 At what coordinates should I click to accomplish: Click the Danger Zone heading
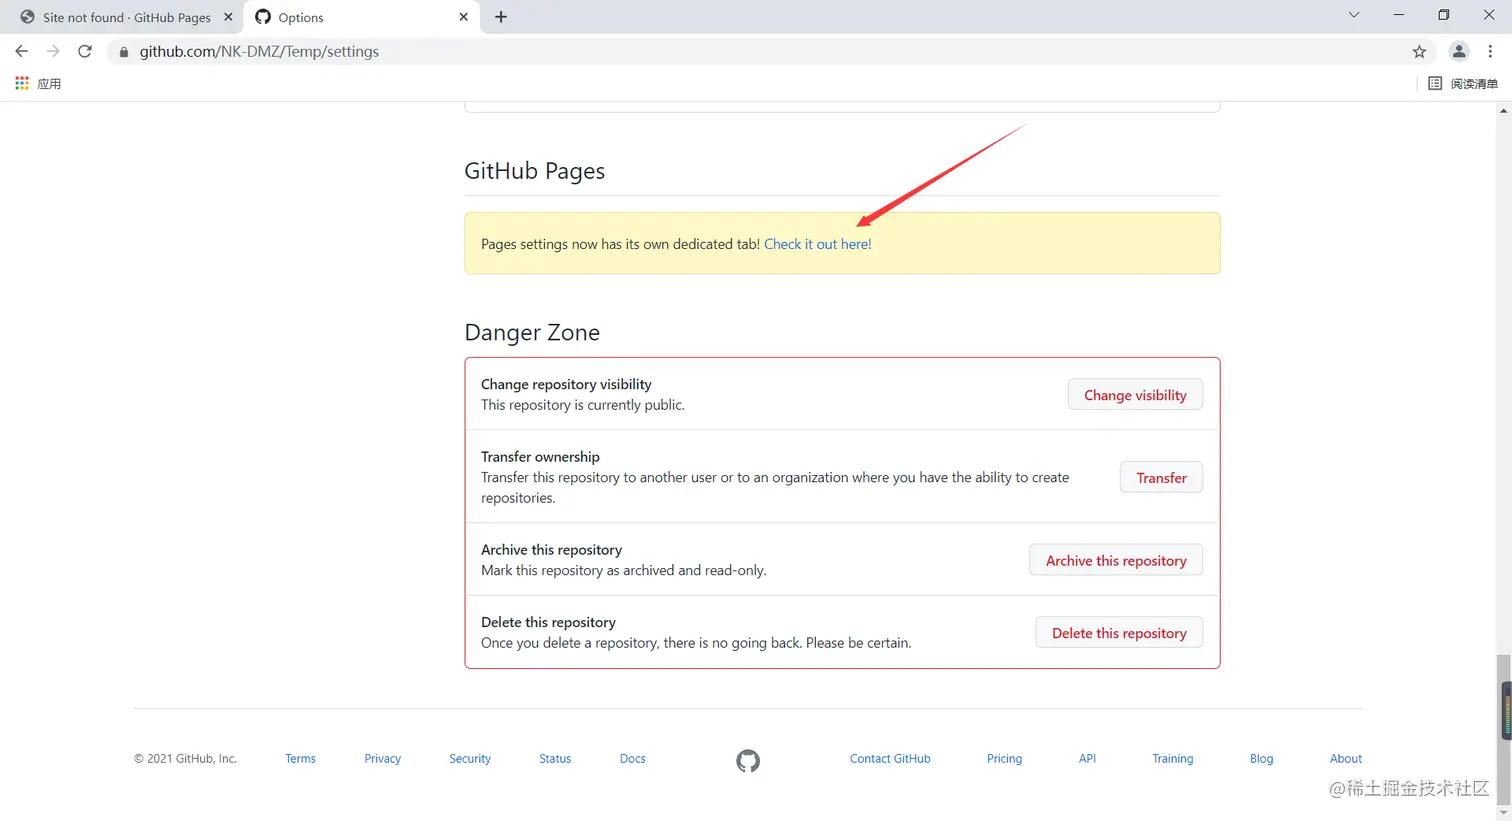532,332
